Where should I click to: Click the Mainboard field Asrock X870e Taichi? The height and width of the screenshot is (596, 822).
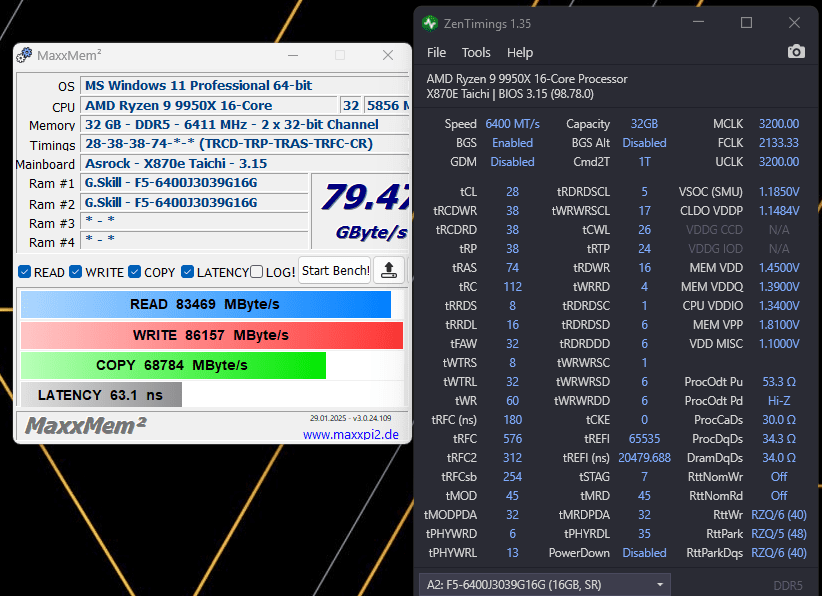[245, 164]
